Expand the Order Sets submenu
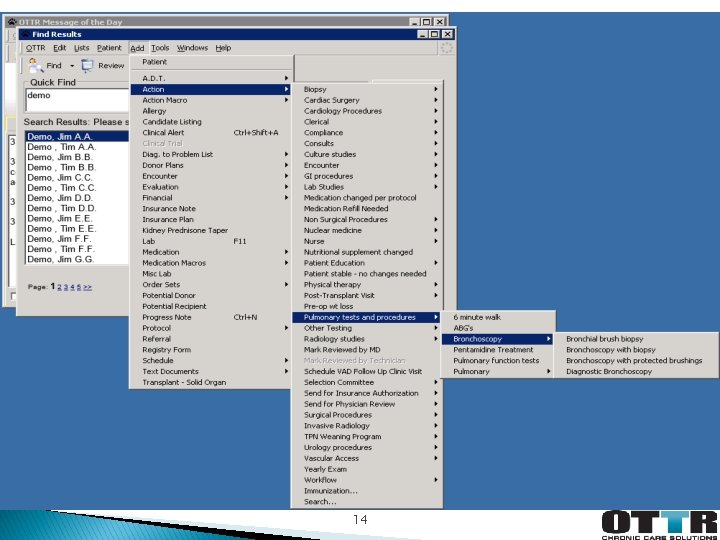The width and height of the screenshot is (720, 540). [211, 285]
